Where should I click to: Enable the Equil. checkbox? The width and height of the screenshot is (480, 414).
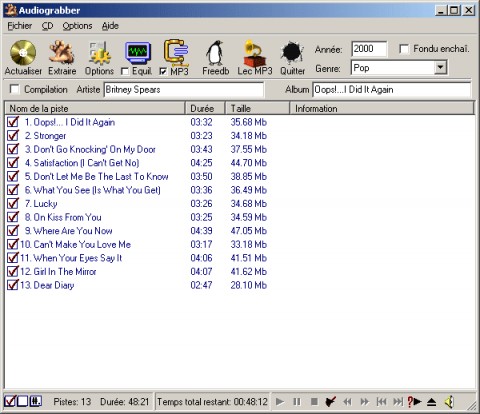click(125, 71)
